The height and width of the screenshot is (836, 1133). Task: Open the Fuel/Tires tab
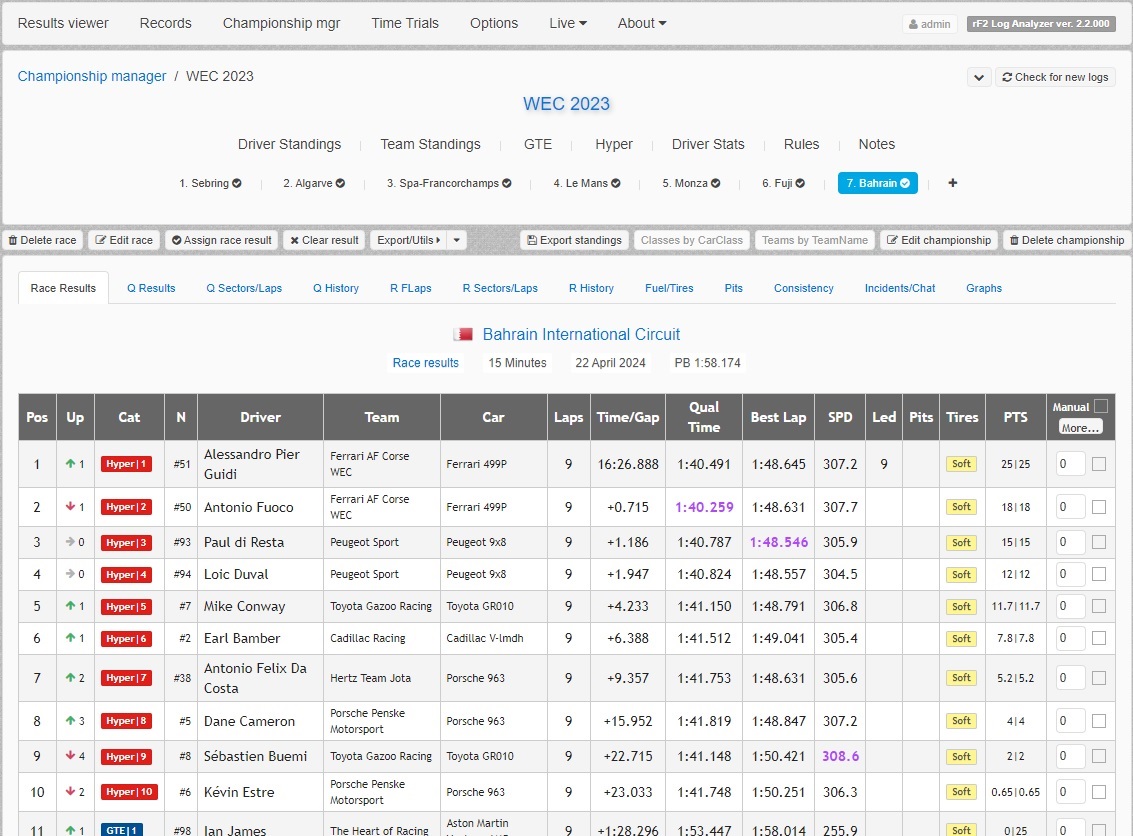(669, 288)
